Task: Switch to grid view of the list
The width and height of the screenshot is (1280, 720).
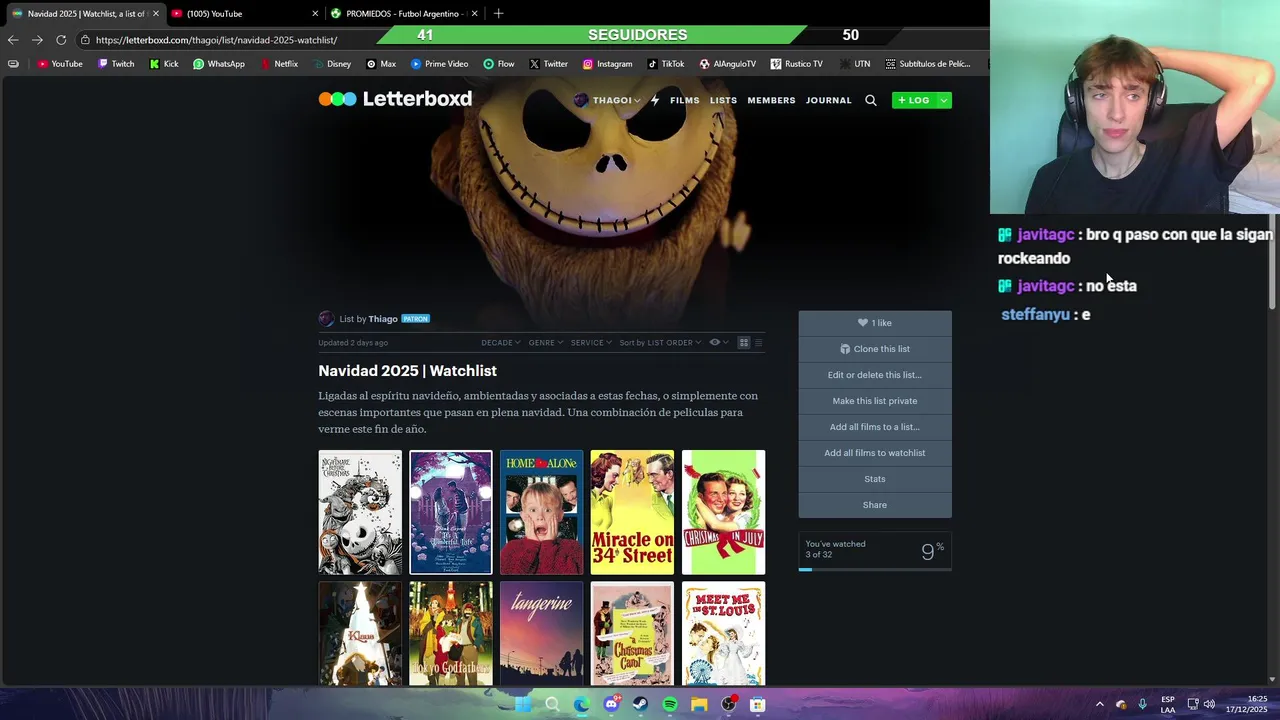Action: point(743,343)
